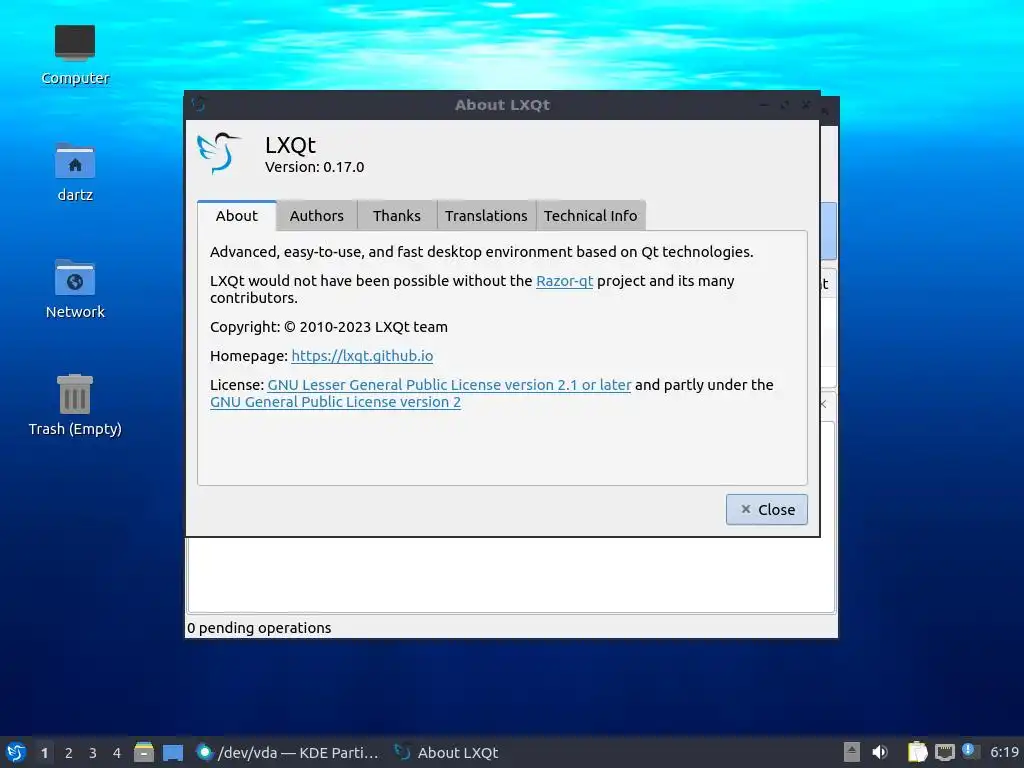
Task: Click the About LXQt title bar window icon
Action: [199, 104]
